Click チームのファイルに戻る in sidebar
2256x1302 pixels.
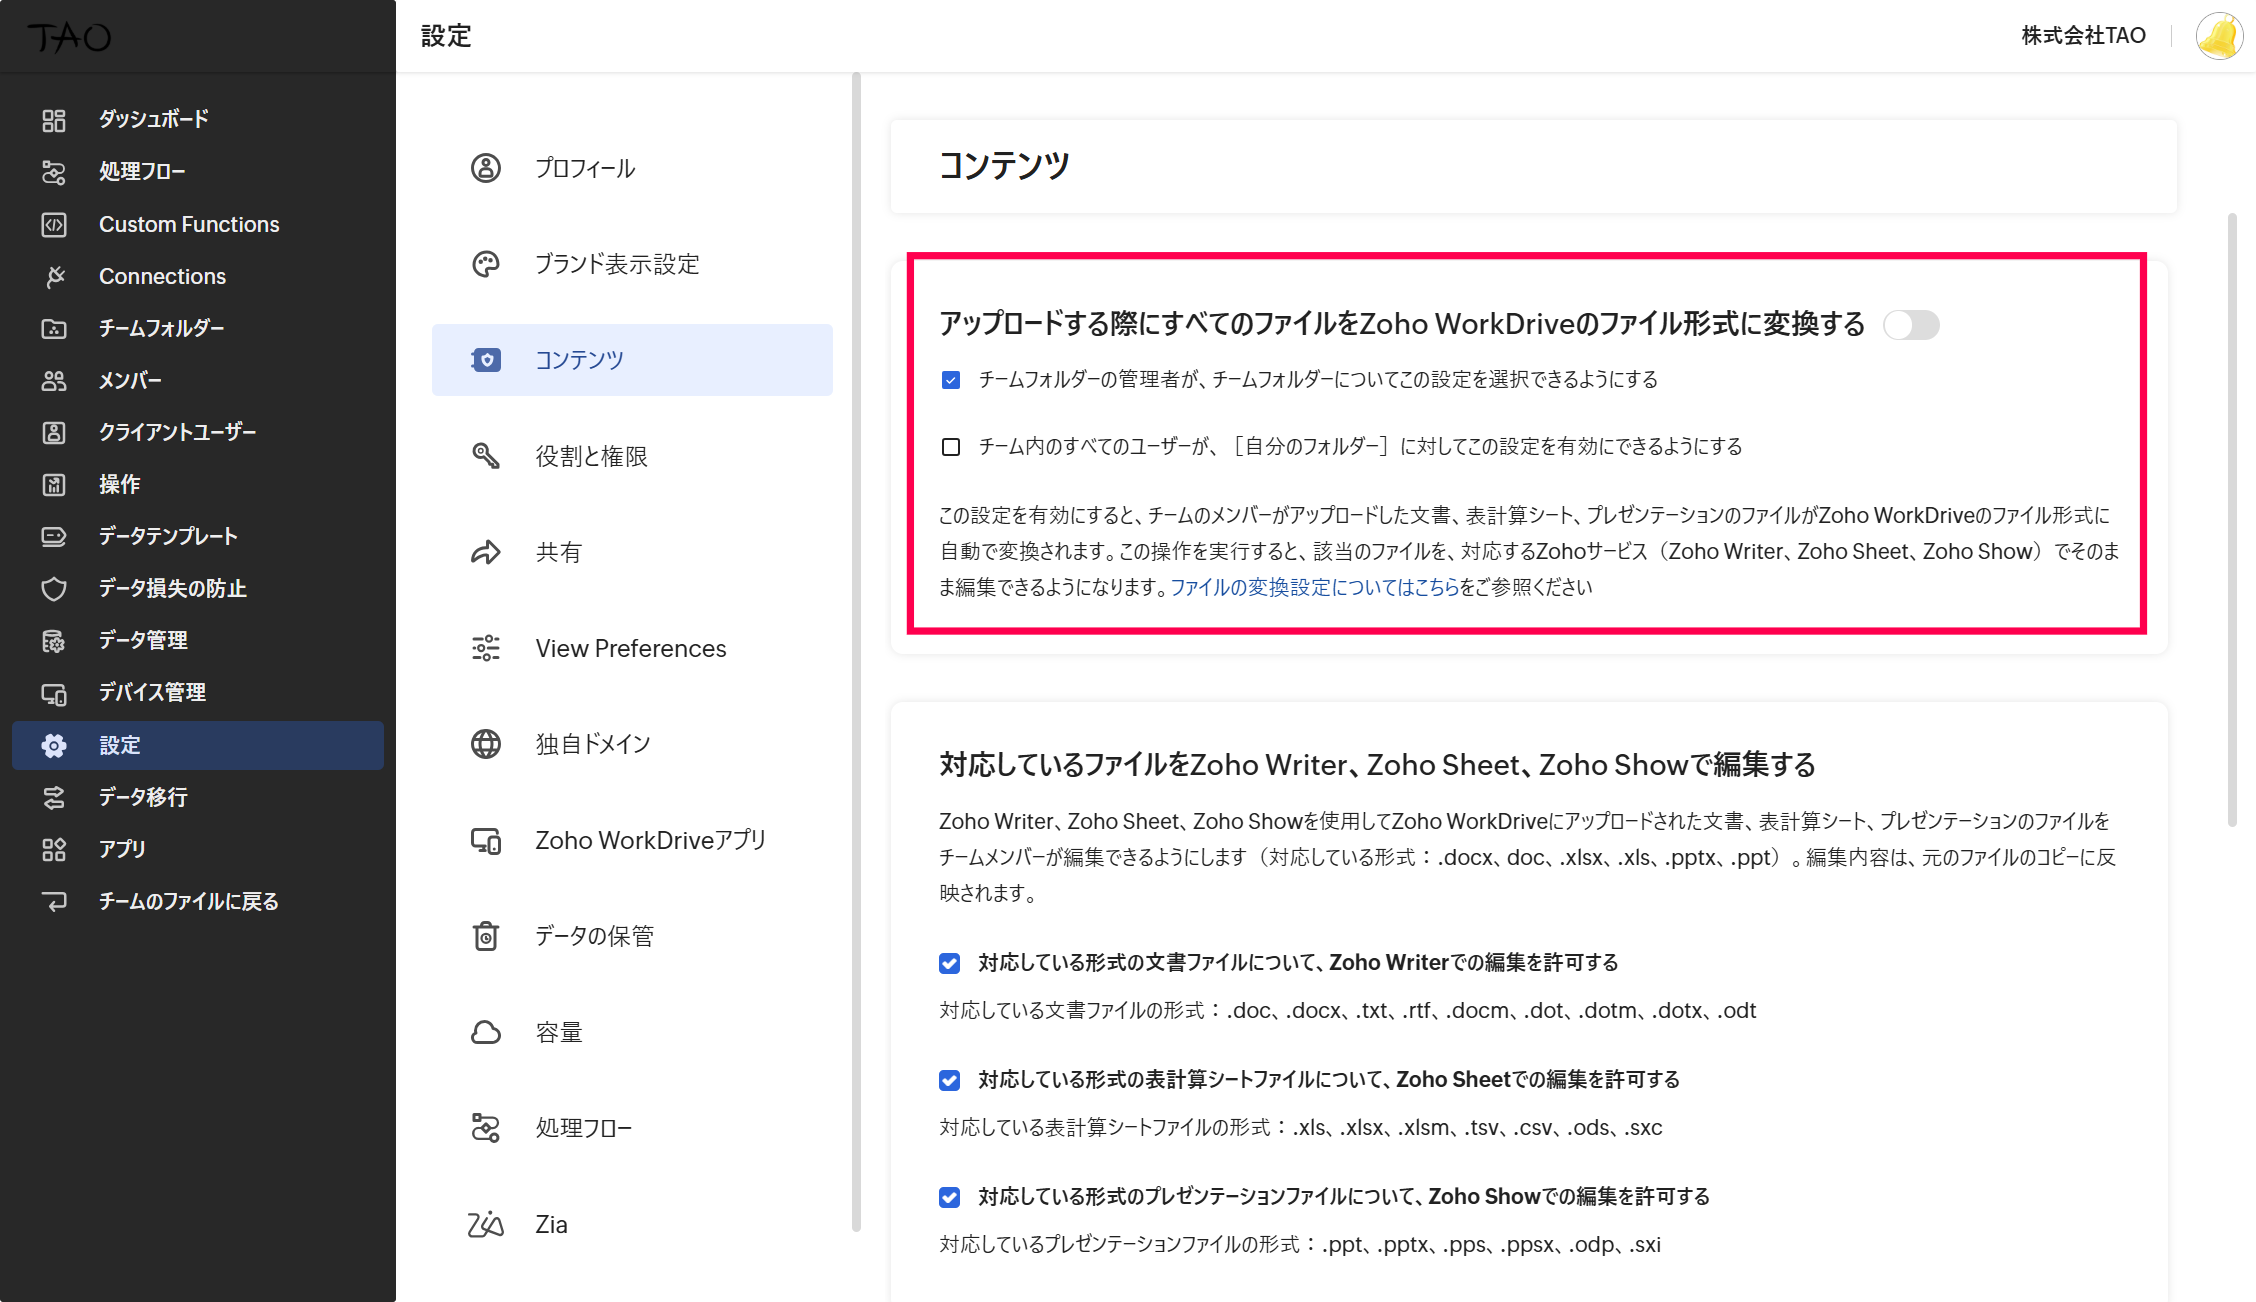pyautogui.click(x=188, y=902)
